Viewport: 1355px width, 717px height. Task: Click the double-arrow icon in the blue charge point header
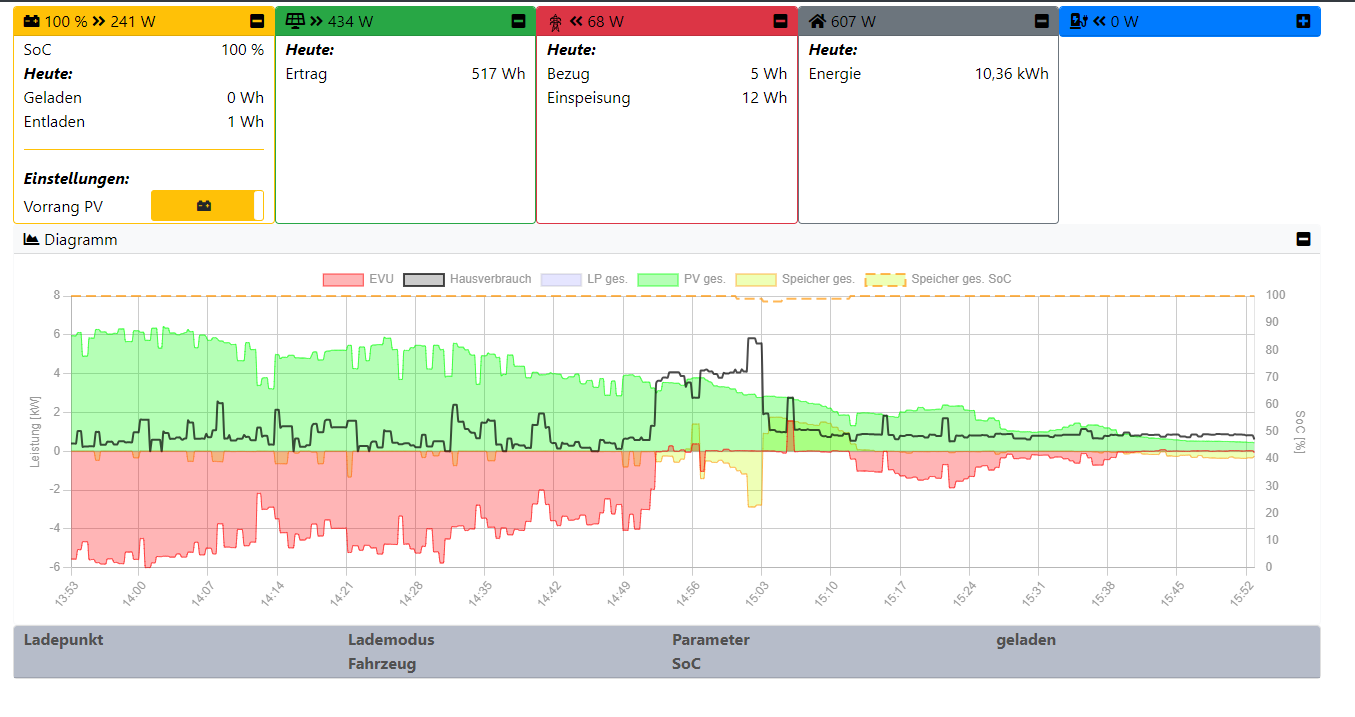click(1099, 21)
